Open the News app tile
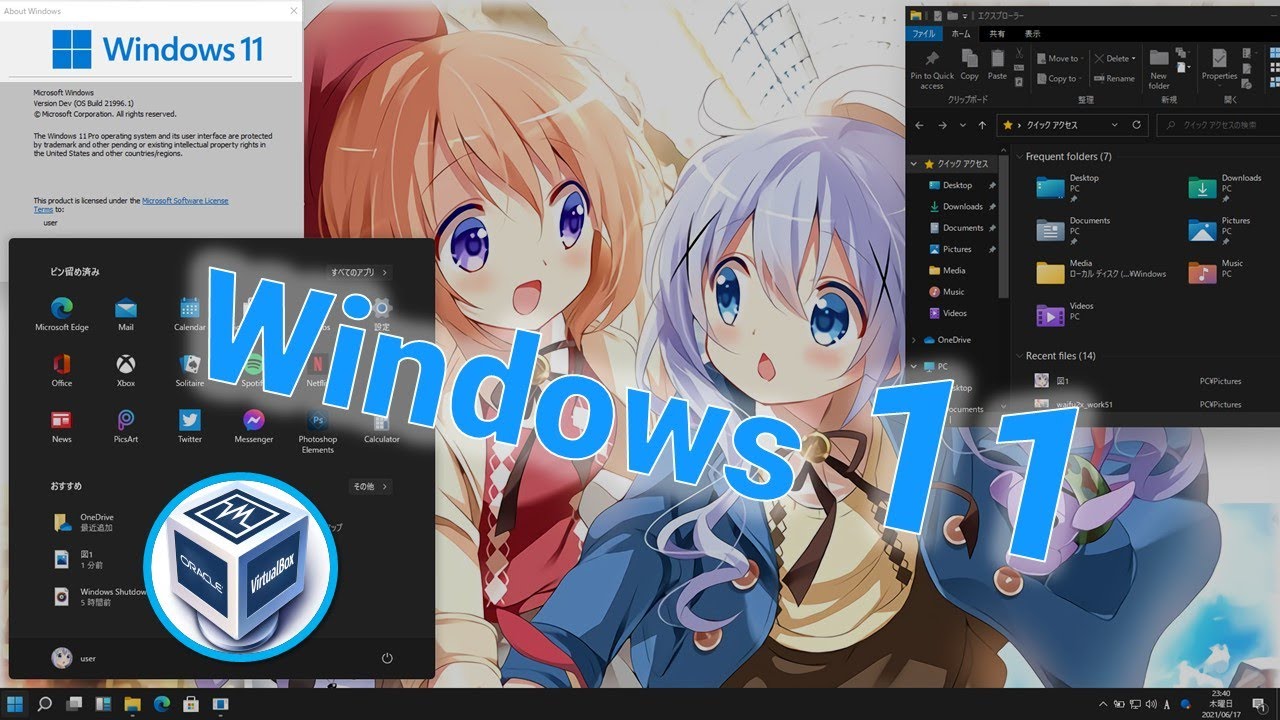Image resolution: width=1280 pixels, height=720 pixels. click(62, 426)
